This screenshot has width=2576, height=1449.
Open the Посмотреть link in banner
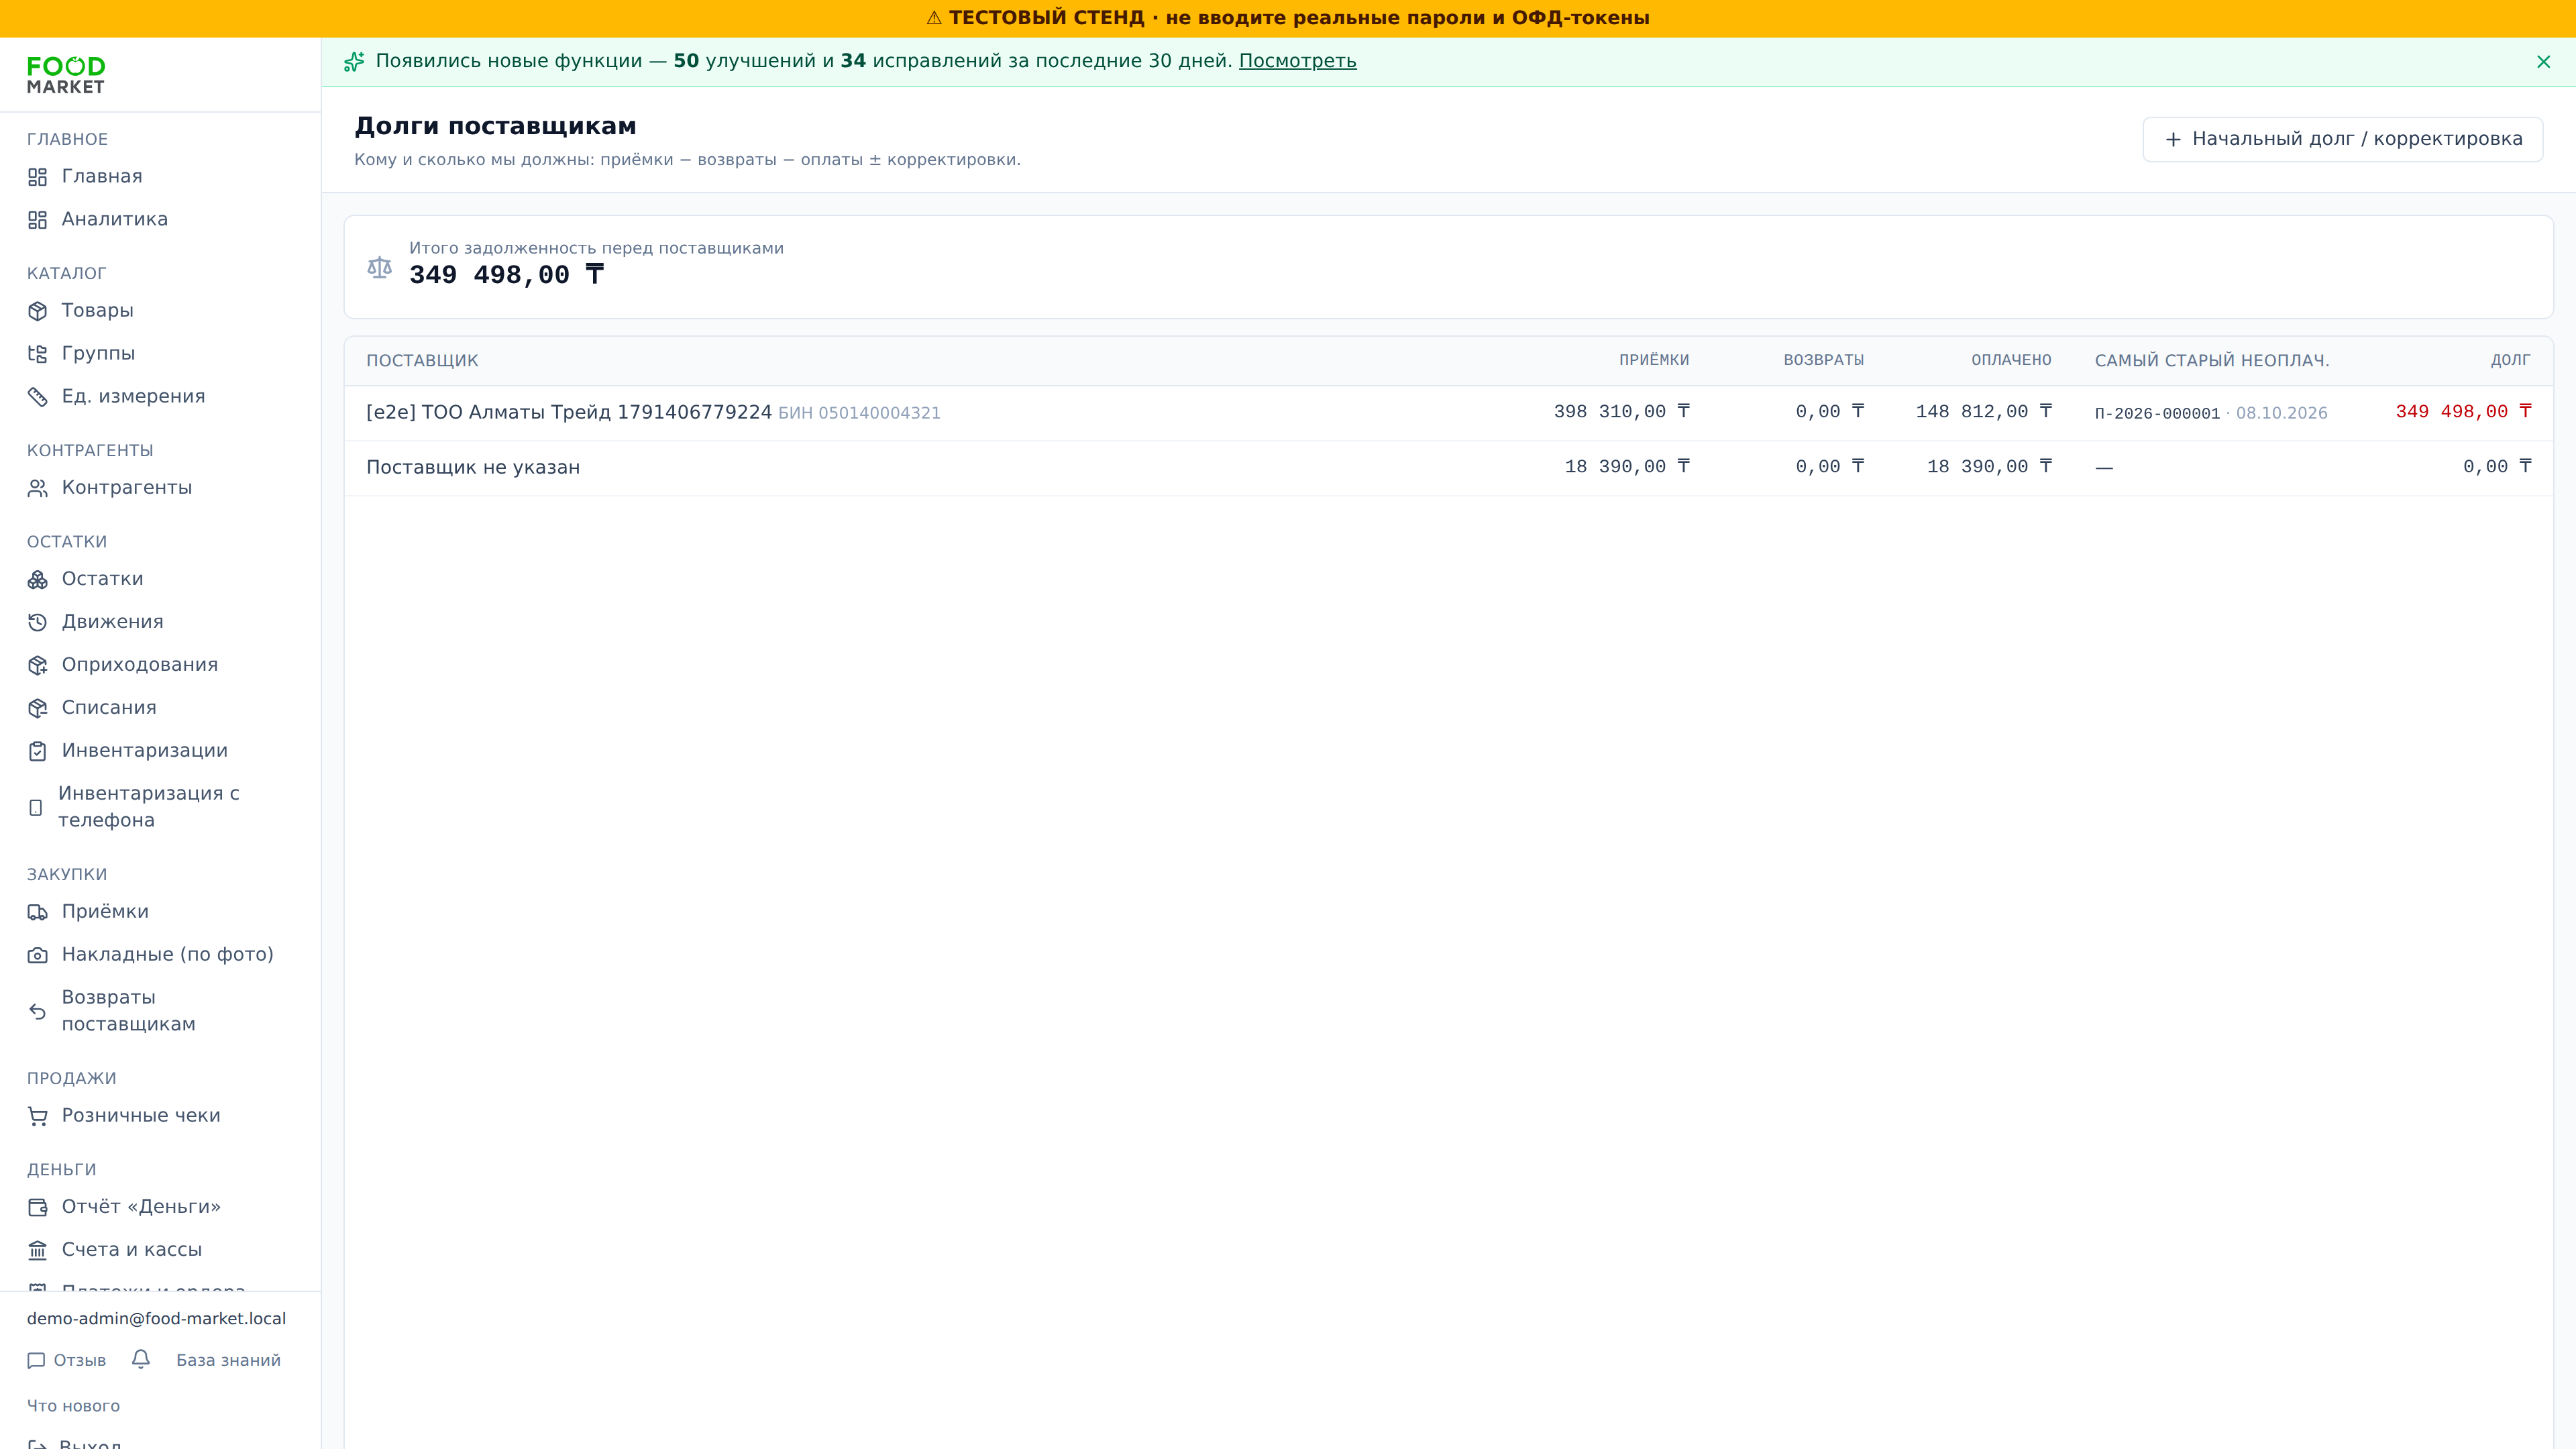(x=1297, y=61)
